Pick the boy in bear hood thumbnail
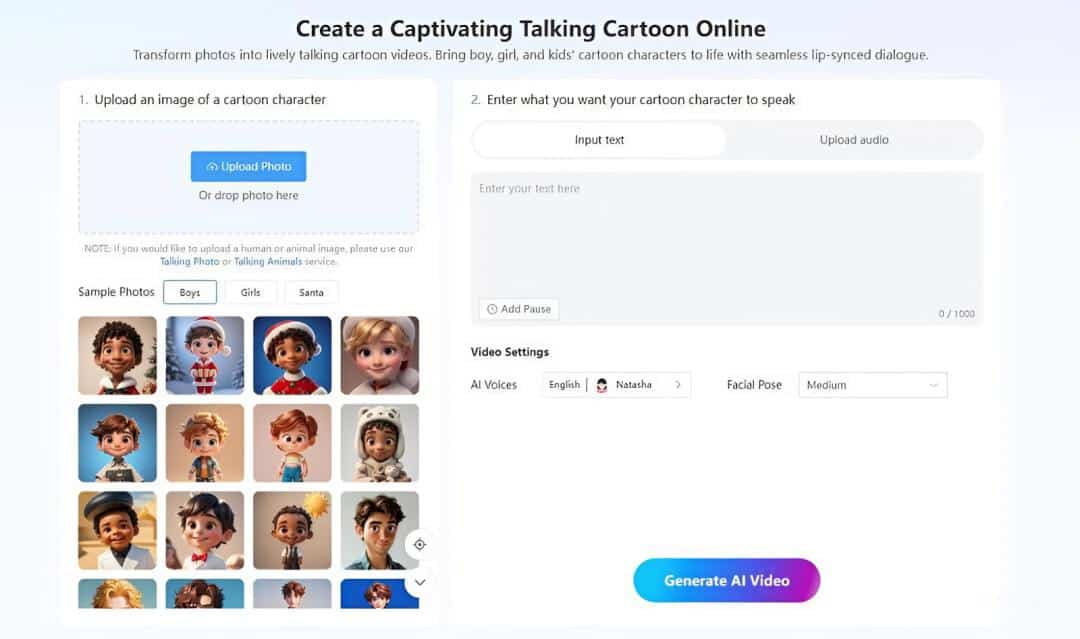 tap(380, 442)
